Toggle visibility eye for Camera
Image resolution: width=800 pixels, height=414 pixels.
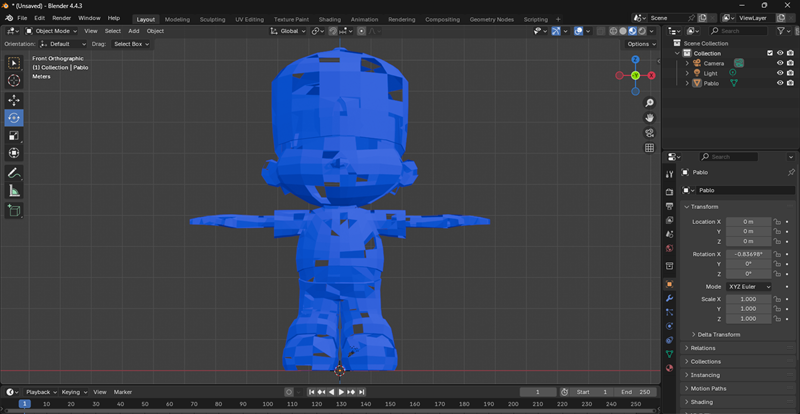pyautogui.click(x=780, y=63)
